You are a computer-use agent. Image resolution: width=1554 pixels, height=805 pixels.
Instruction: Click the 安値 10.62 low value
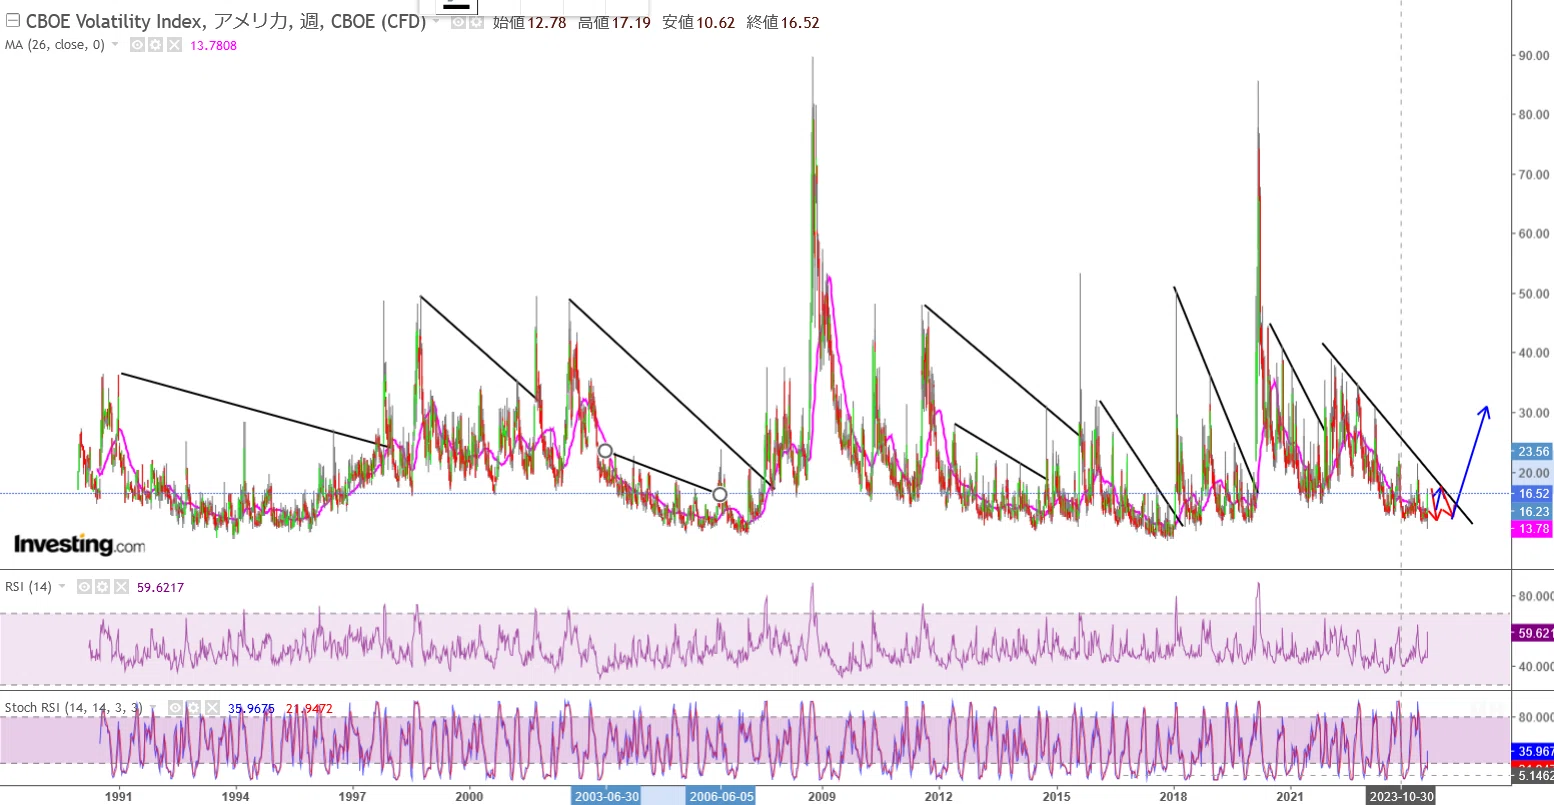[x=699, y=22]
